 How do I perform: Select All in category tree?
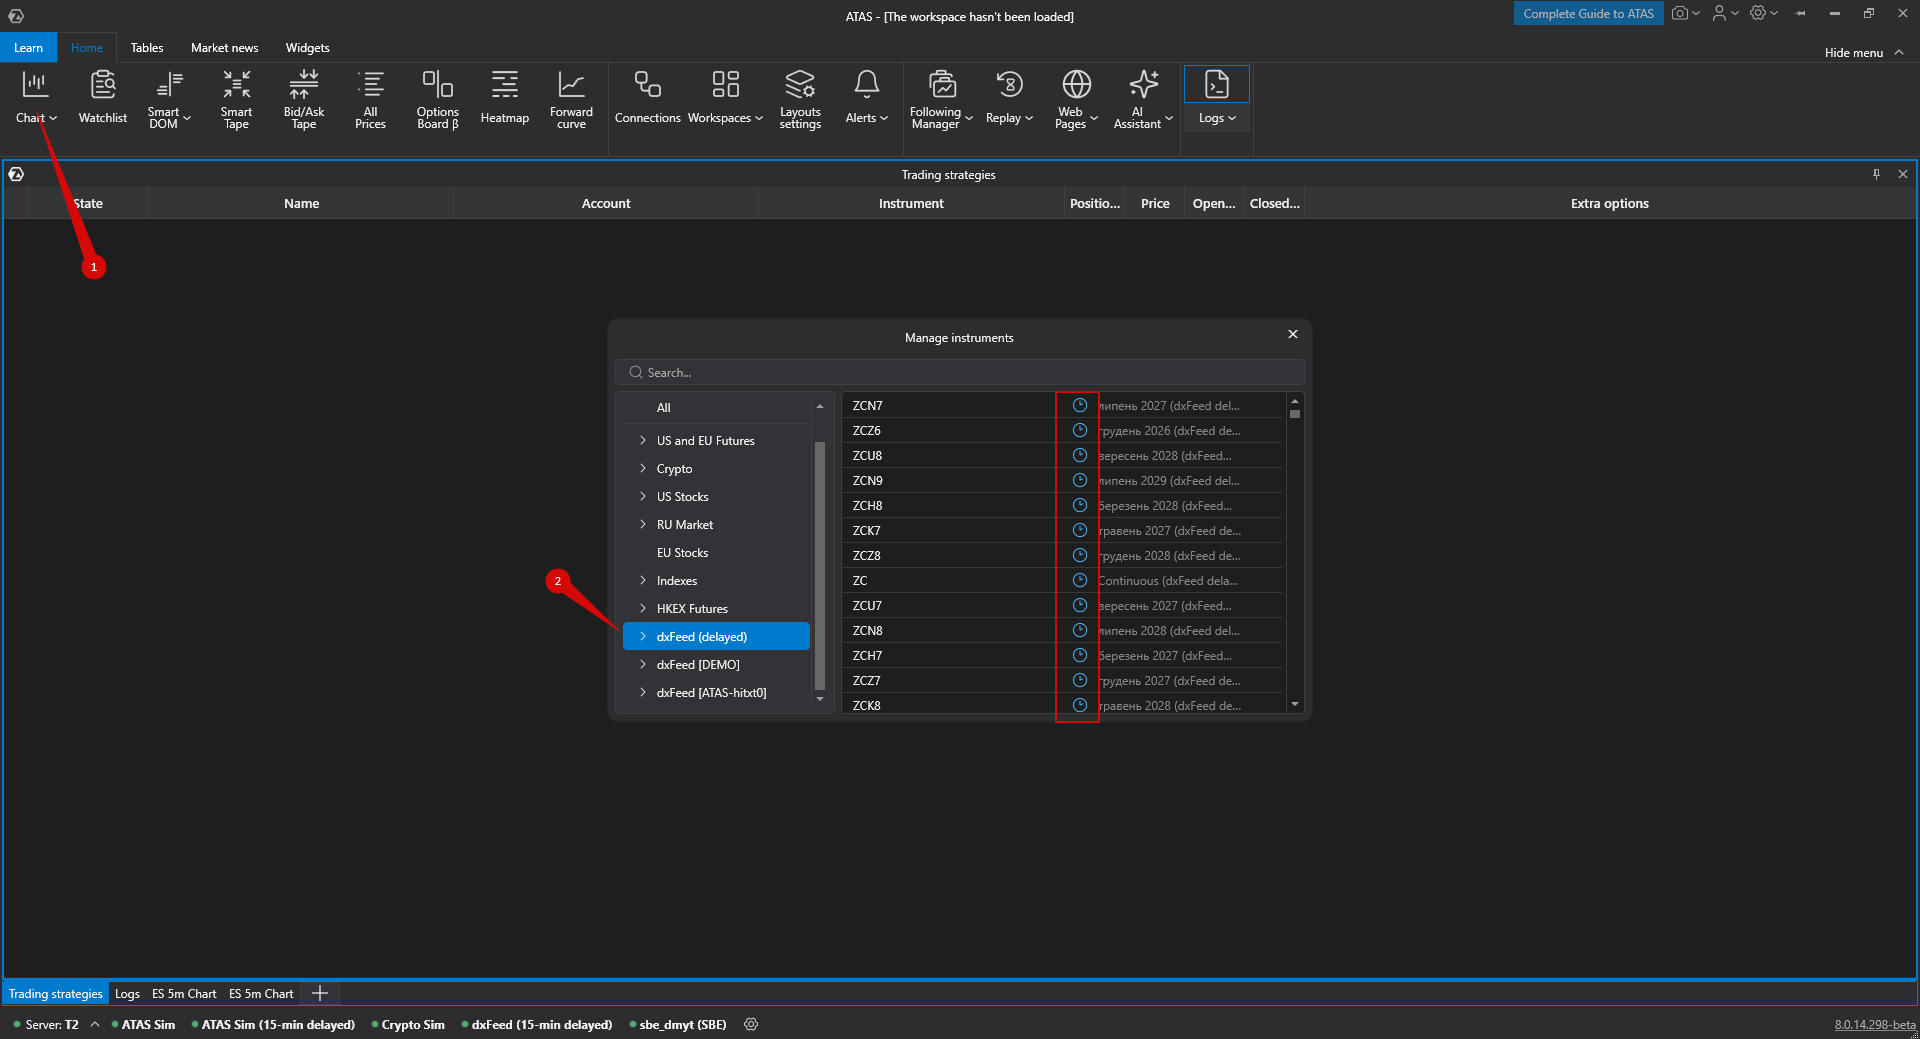(663, 407)
